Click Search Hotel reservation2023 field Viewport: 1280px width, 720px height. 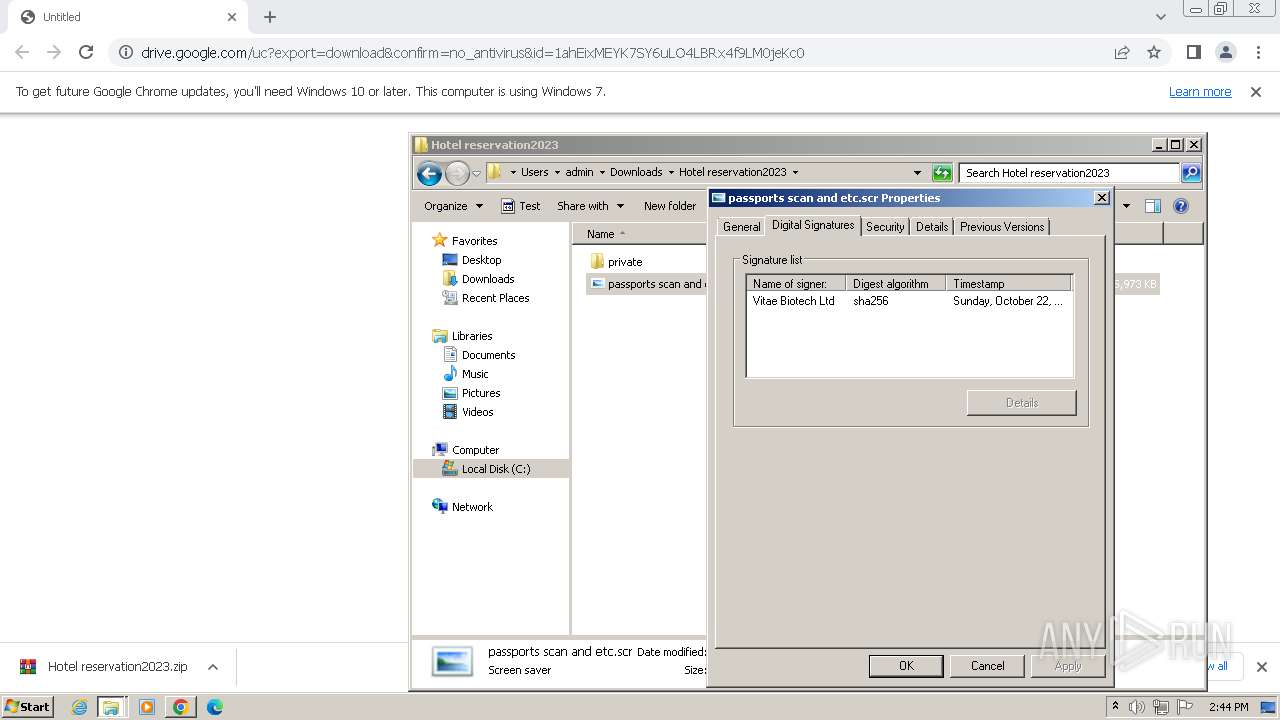tap(1069, 173)
